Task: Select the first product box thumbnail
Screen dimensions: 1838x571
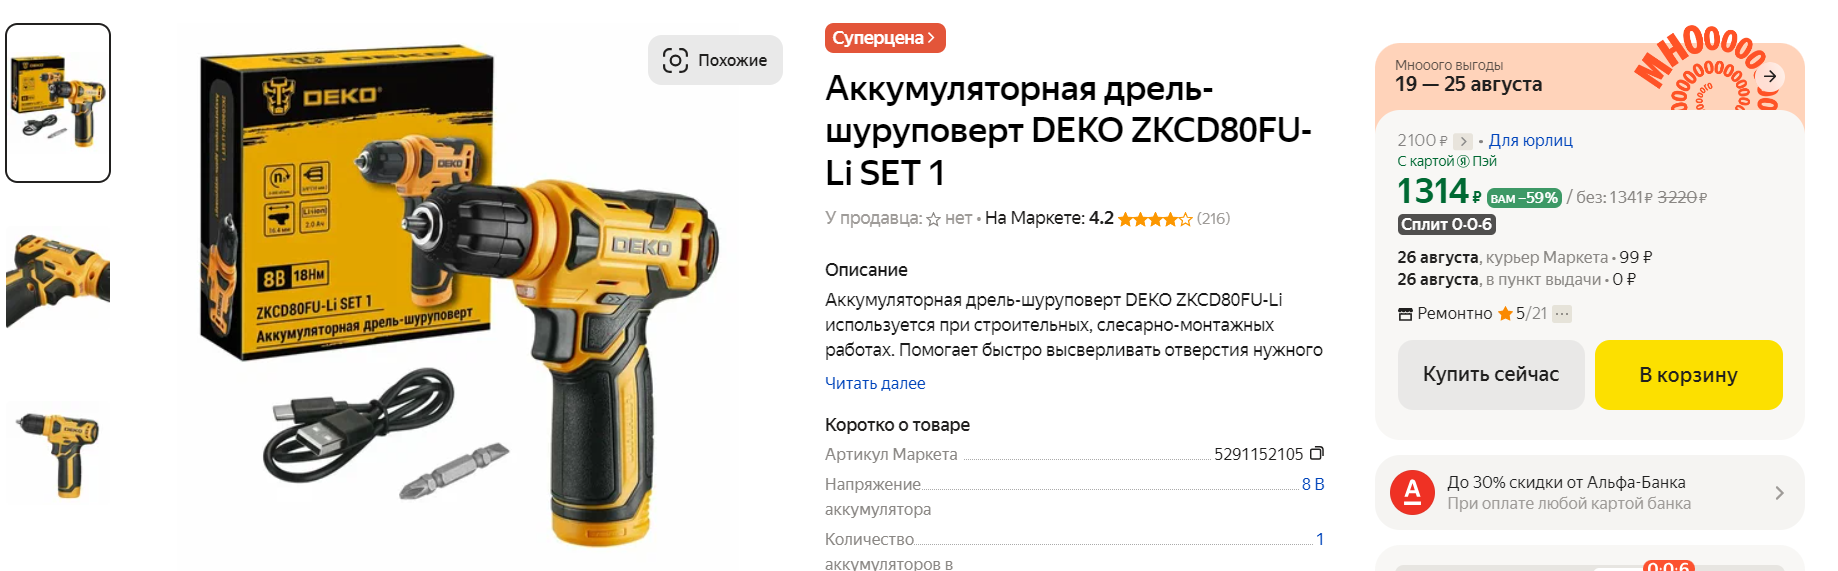Action: (x=58, y=103)
